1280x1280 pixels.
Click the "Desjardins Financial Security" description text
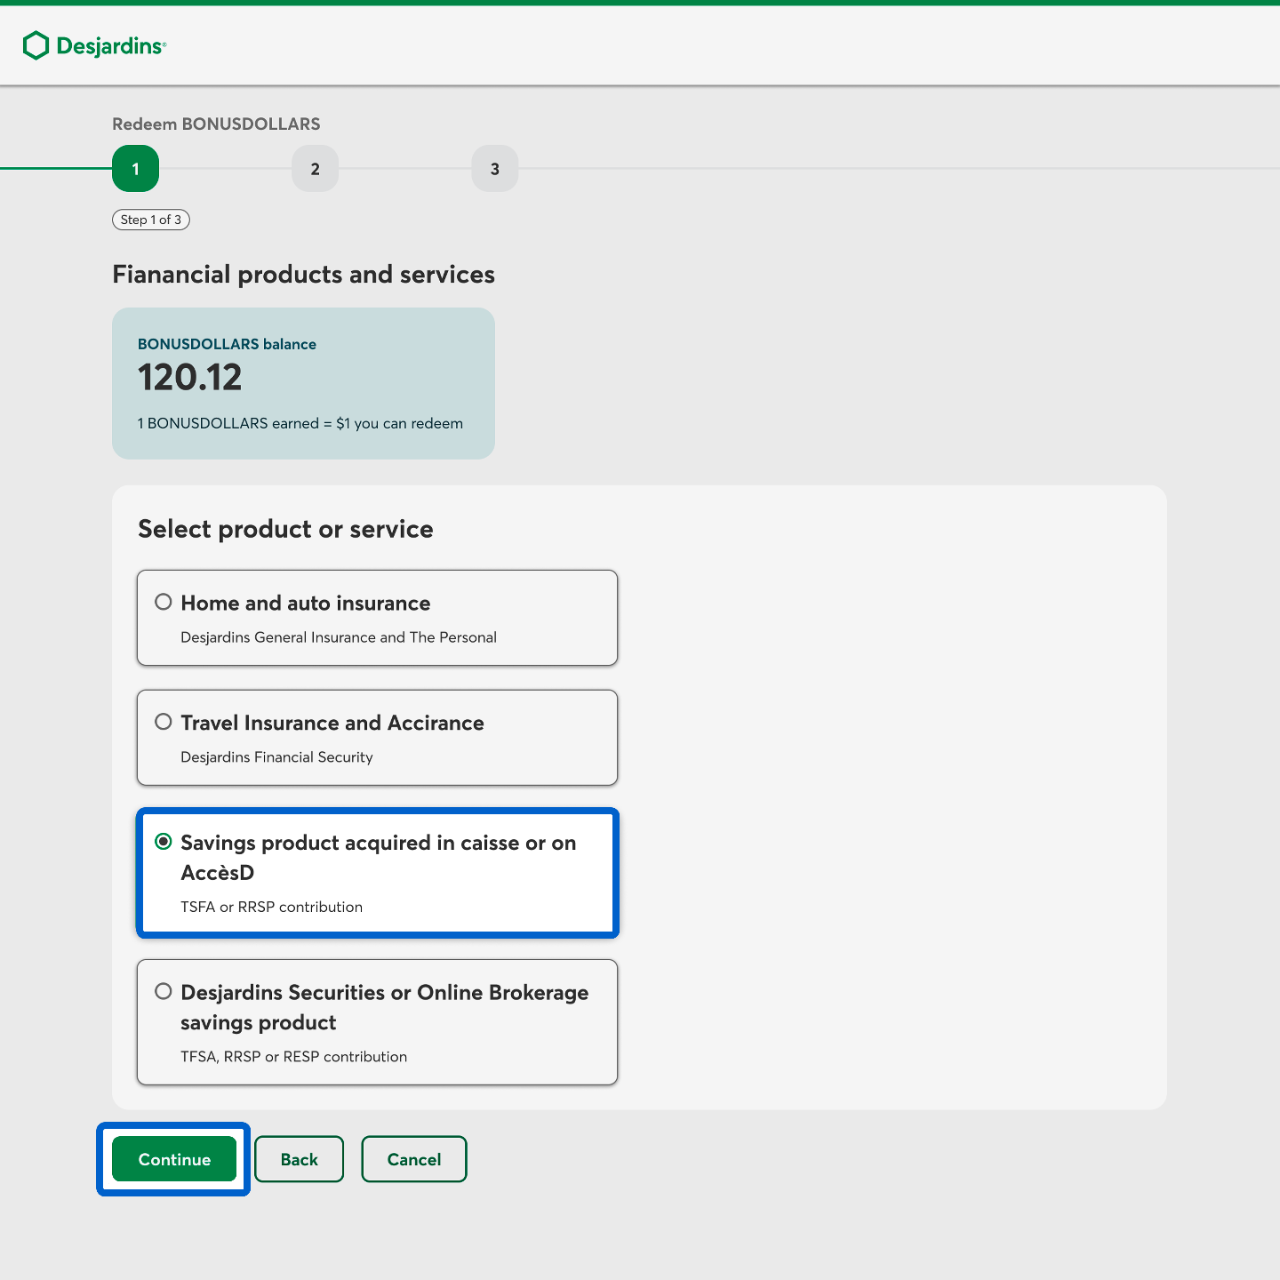click(x=277, y=758)
